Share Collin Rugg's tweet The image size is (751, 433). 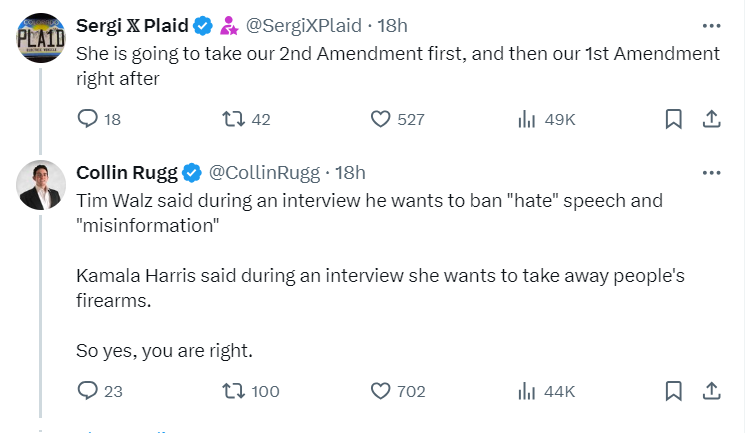pos(711,391)
